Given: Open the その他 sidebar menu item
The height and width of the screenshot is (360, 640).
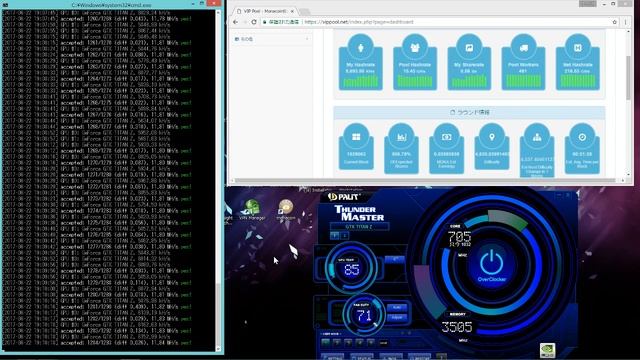Looking at the screenshot, I should coord(271,39).
